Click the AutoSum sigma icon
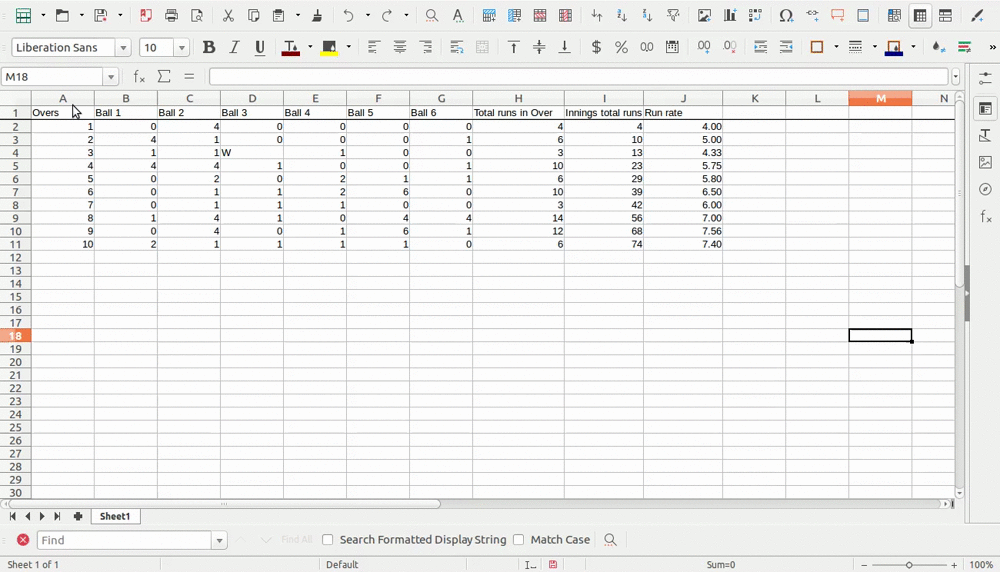1000x572 pixels. click(164, 77)
